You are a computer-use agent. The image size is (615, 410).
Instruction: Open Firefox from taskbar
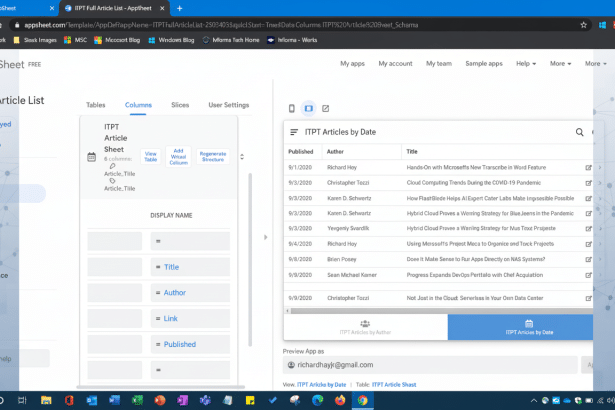(x=340, y=400)
